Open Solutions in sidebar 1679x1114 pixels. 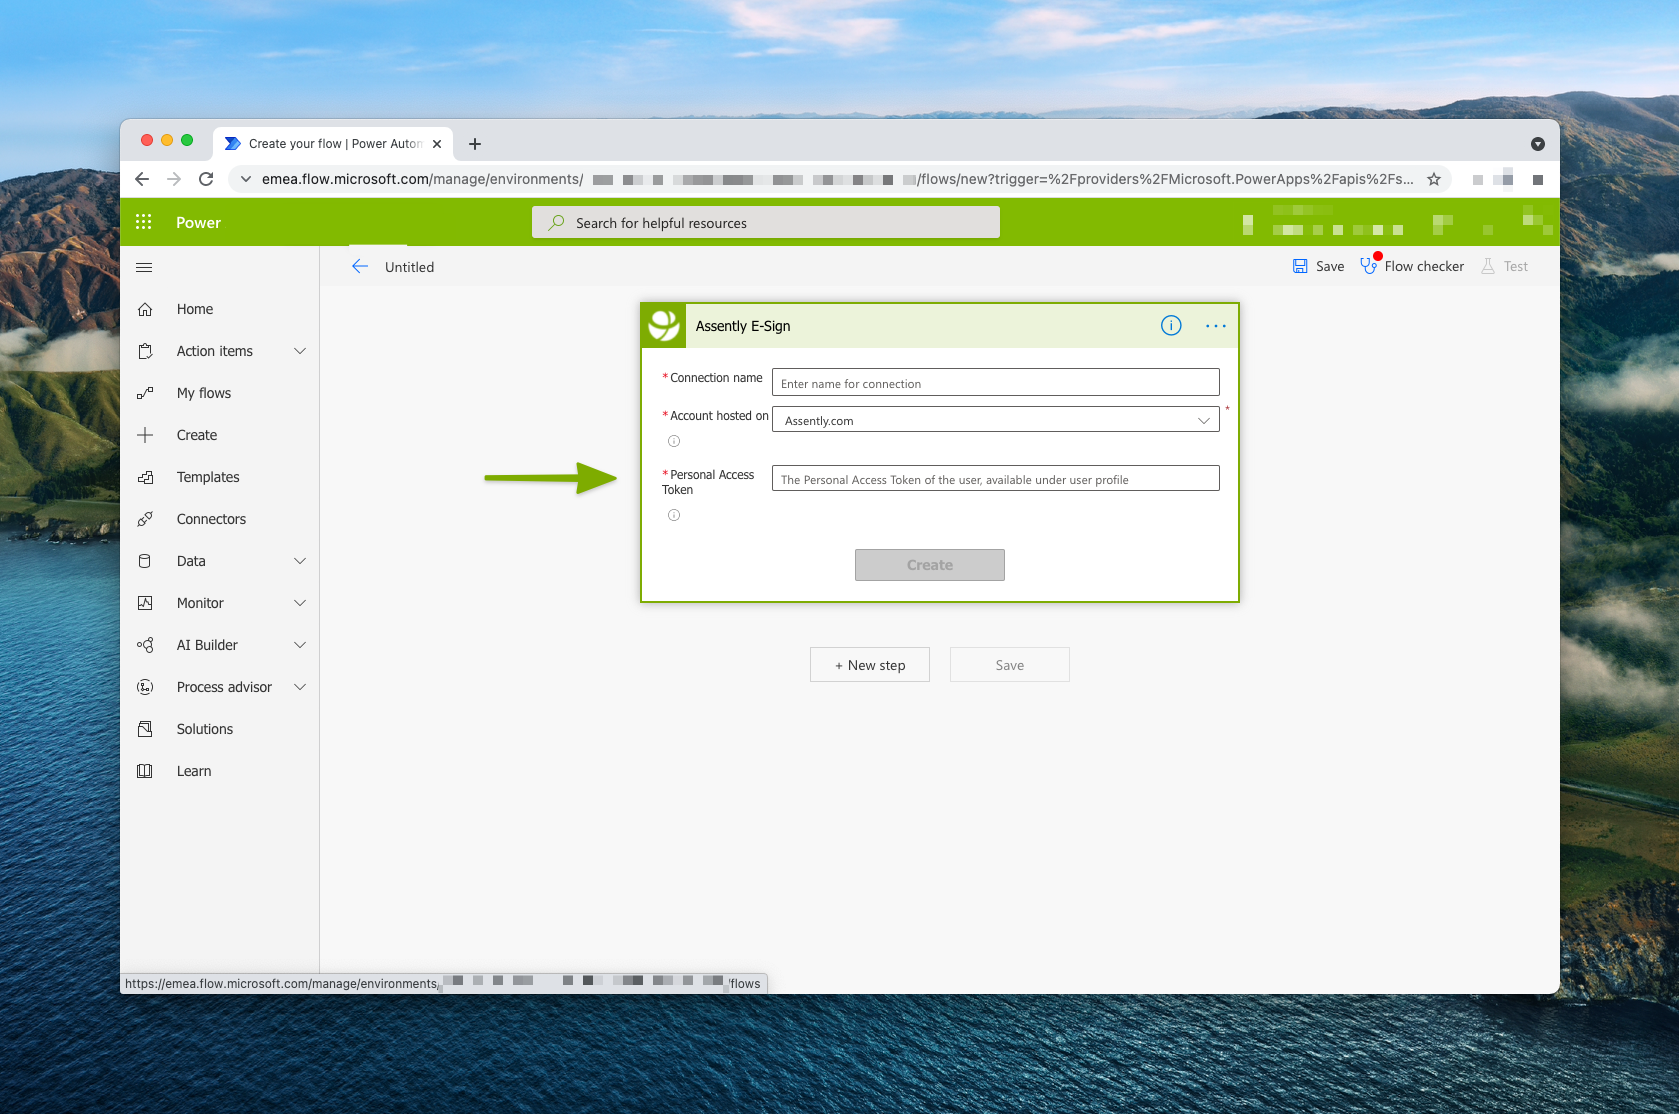(x=205, y=729)
